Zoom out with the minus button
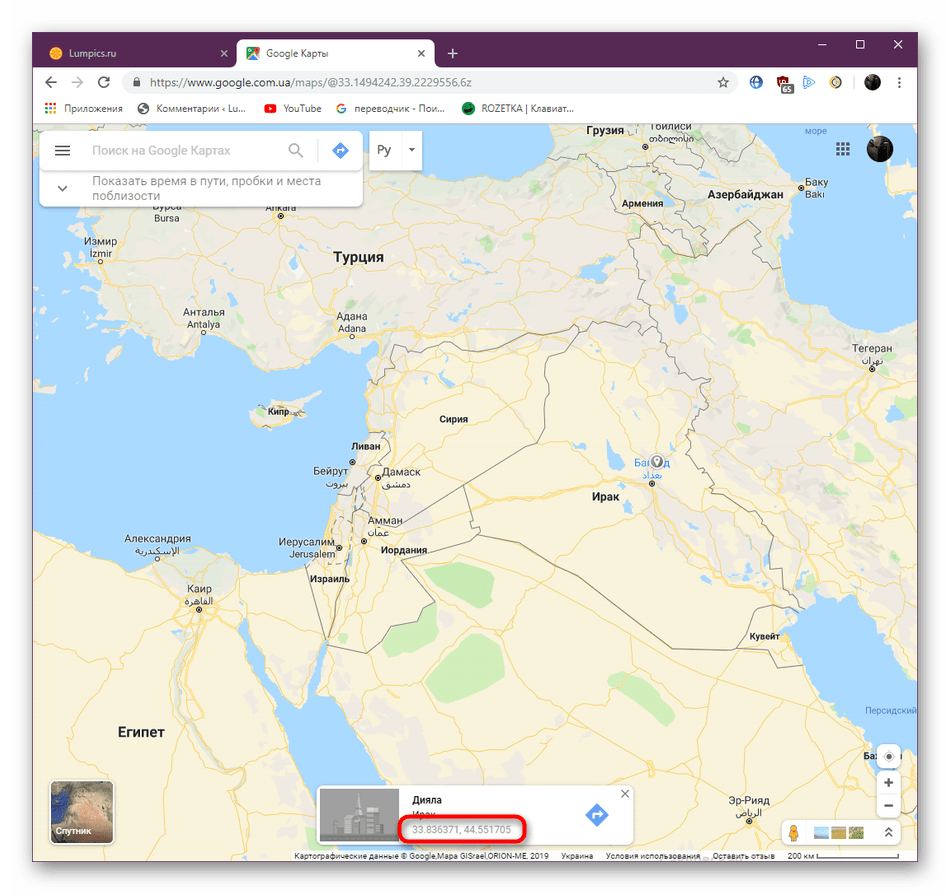The width and height of the screenshot is (950, 894). tap(889, 806)
